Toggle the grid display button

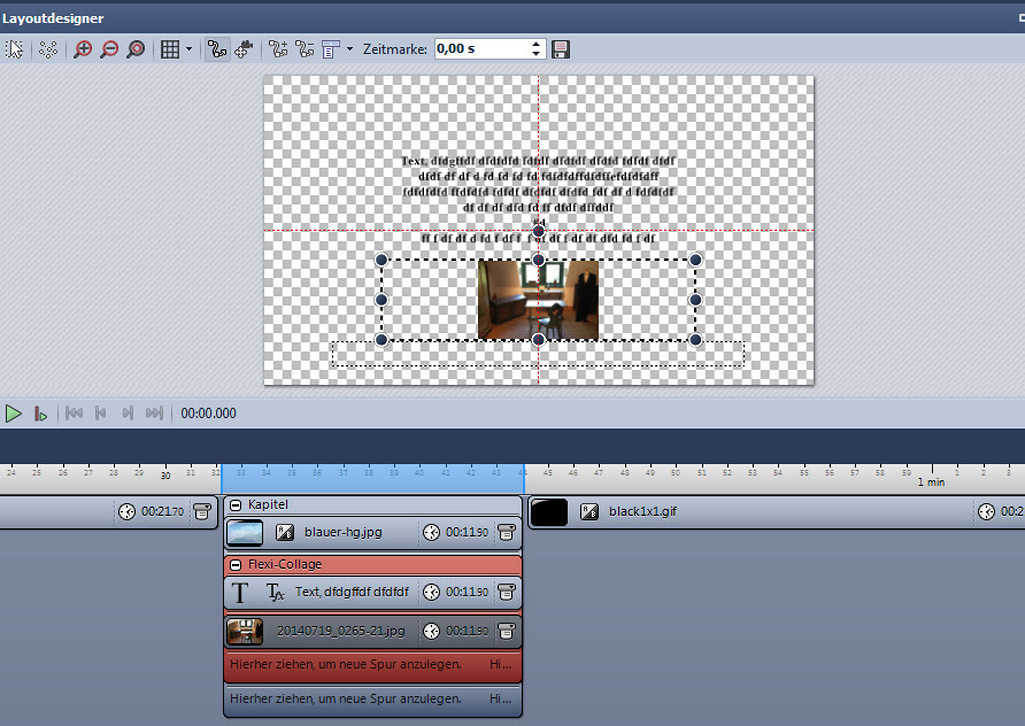(170, 49)
